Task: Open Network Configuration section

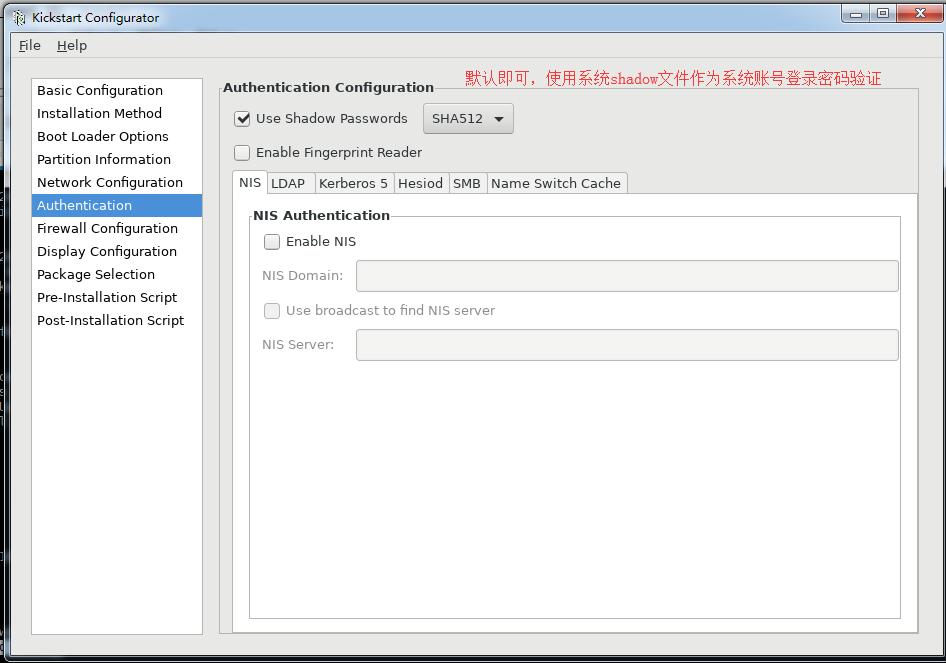Action: pos(117,182)
